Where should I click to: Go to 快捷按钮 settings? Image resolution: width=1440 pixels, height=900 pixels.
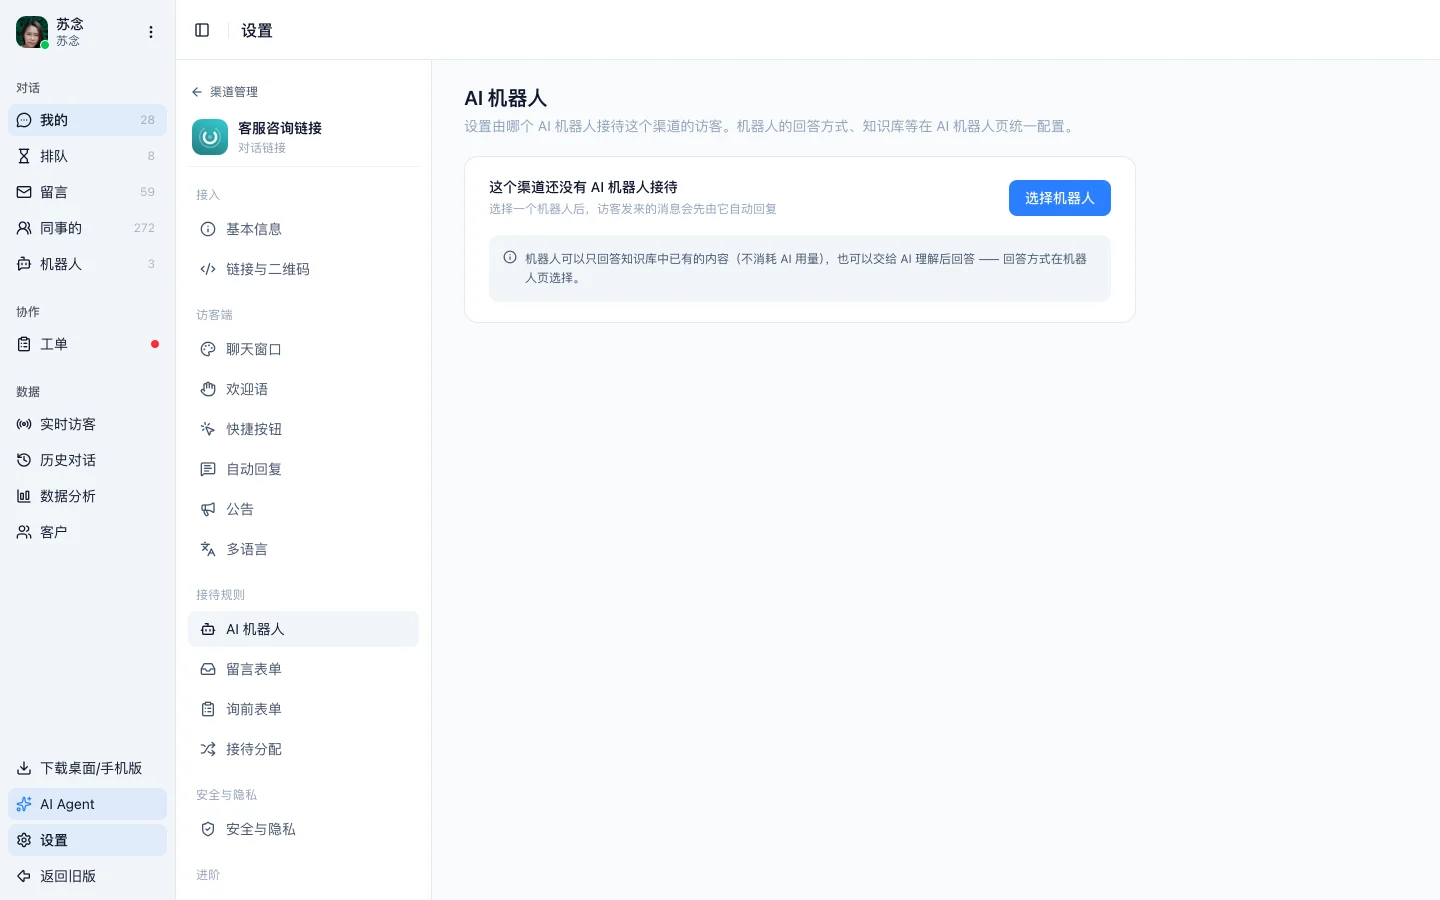click(x=303, y=429)
